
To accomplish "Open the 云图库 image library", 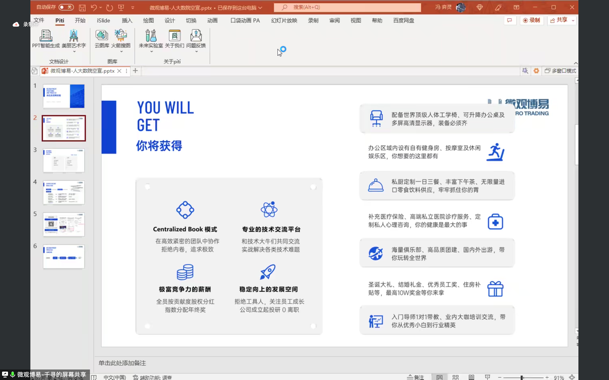I will coord(101,39).
